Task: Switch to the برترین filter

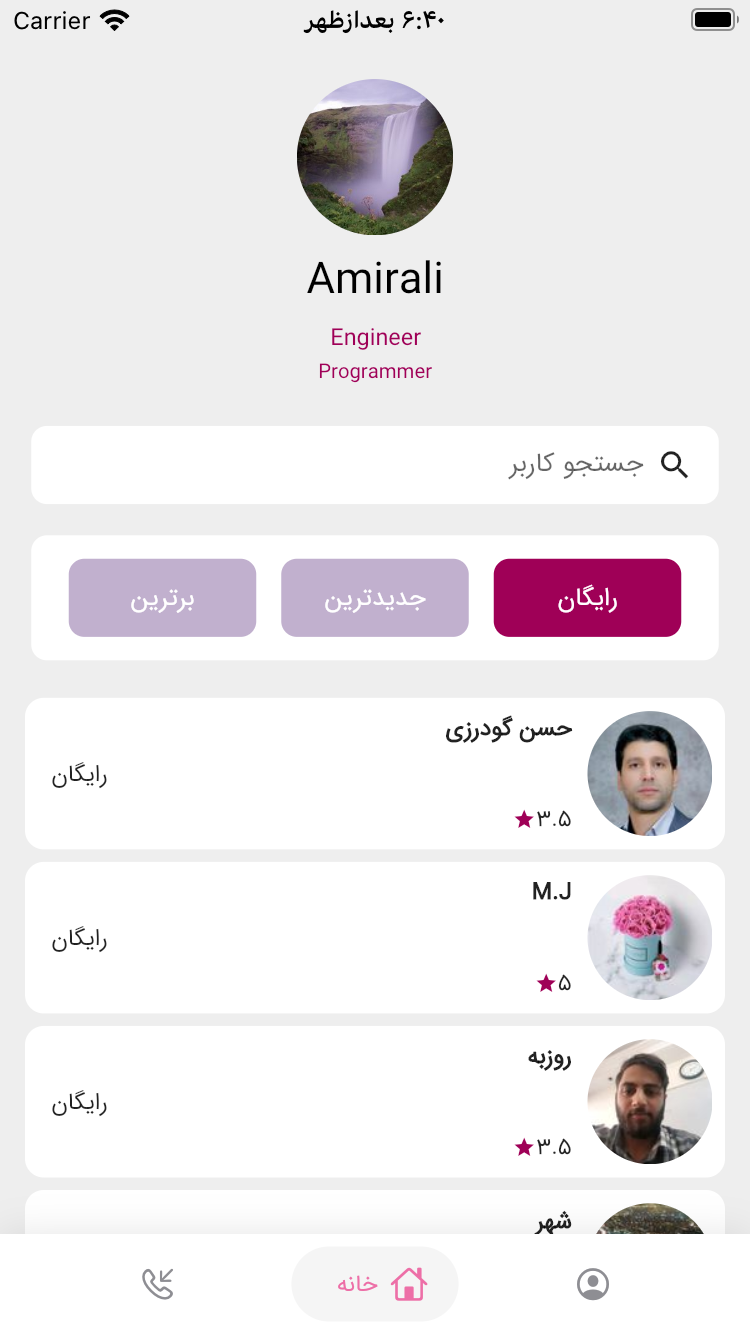Action: (x=162, y=598)
